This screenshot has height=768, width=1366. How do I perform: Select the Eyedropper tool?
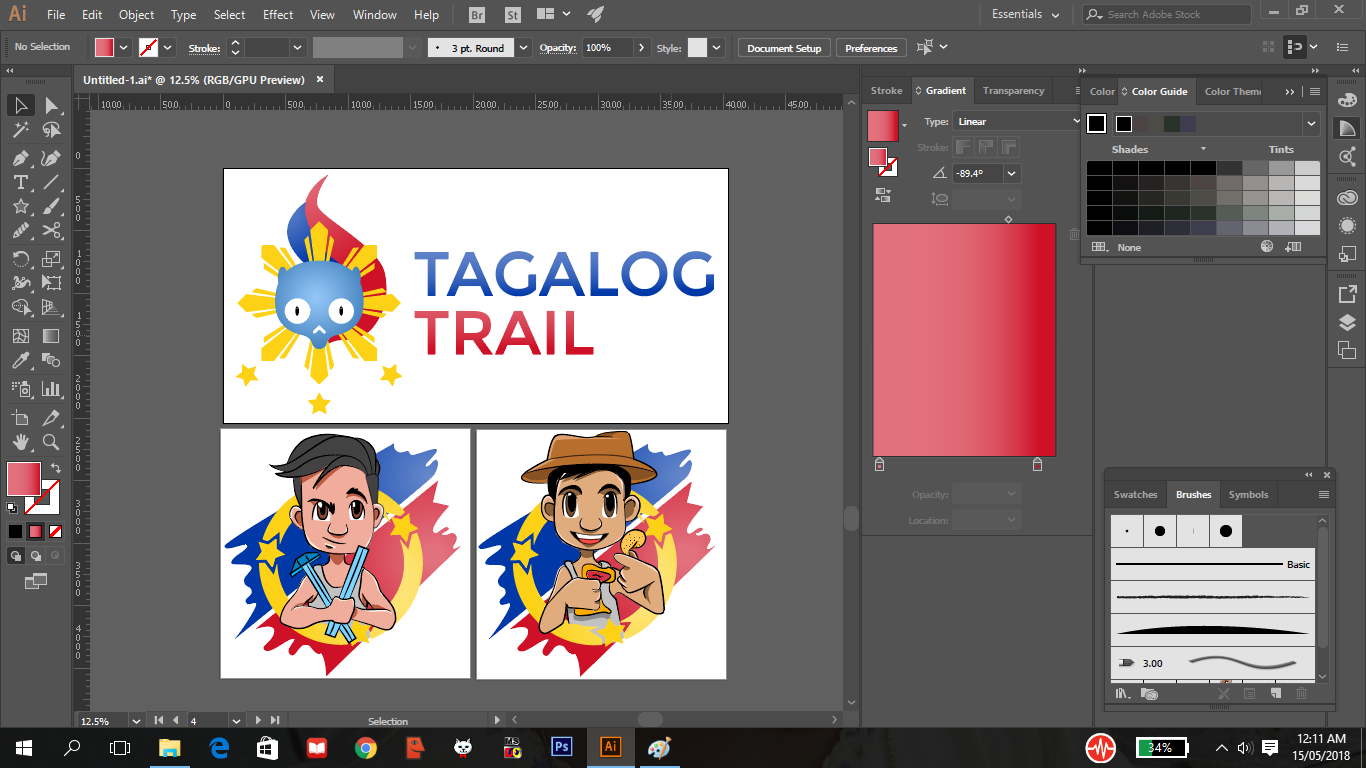pos(20,361)
